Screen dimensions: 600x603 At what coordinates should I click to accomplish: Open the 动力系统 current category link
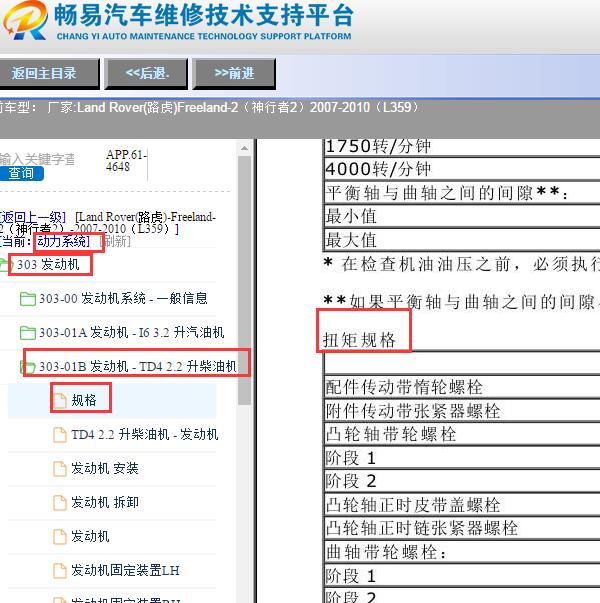63,242
